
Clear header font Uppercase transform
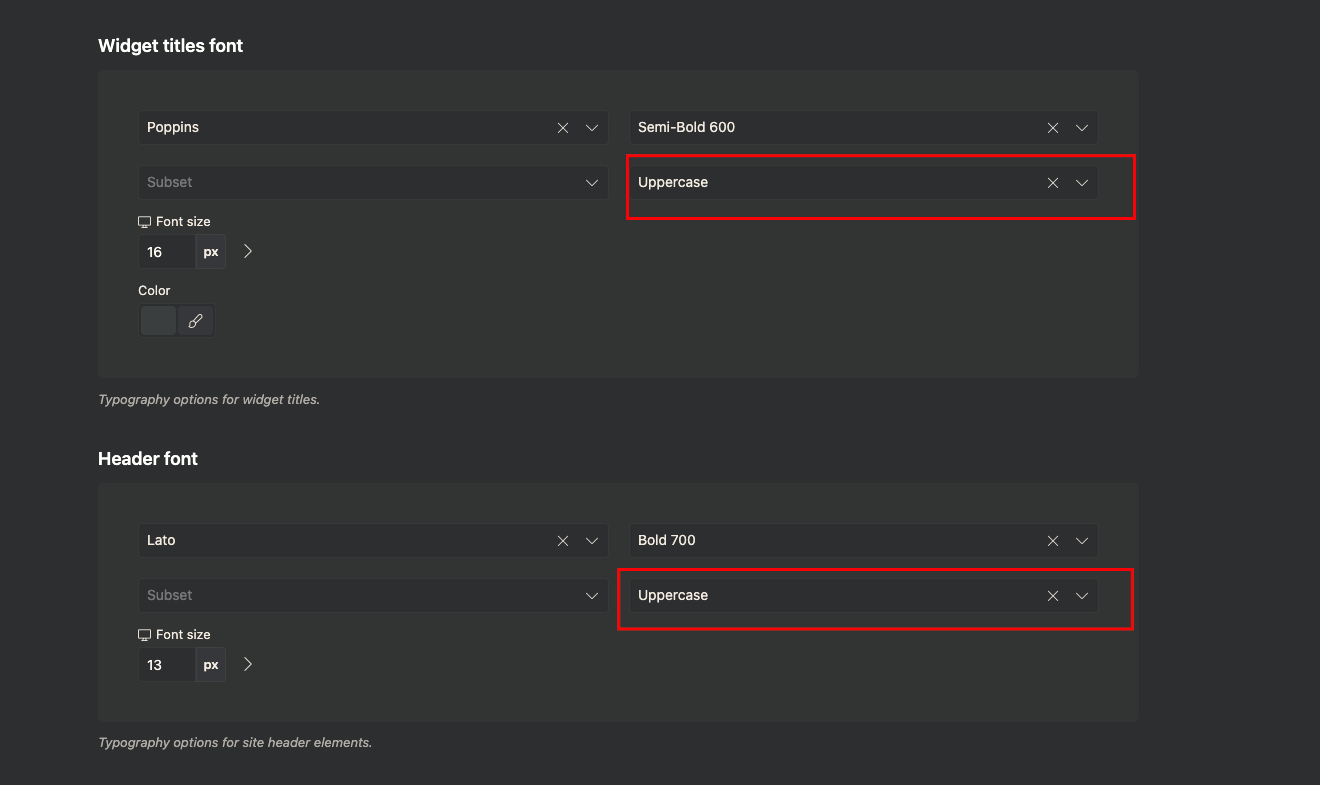tap(1053, 596)
